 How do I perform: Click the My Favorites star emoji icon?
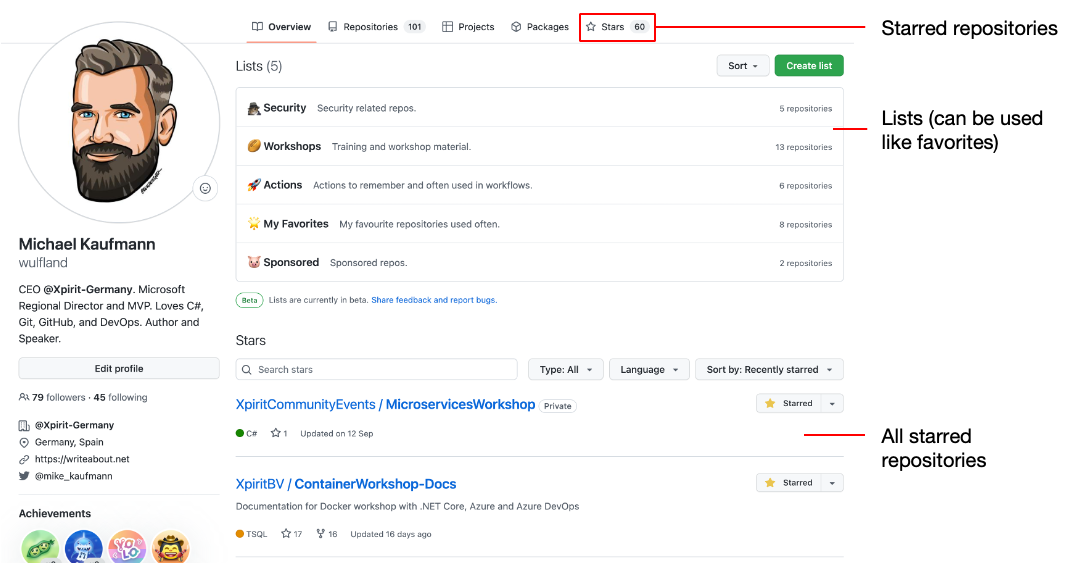[x=254, y=224]
